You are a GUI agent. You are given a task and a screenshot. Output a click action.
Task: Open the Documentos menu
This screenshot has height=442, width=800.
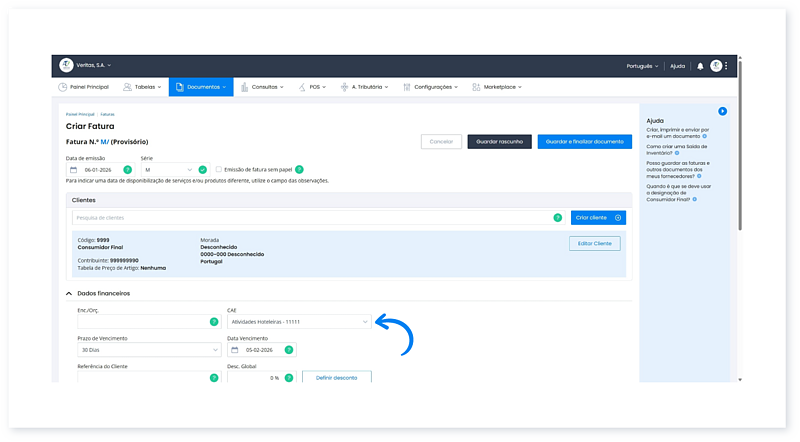tap(201, 87)
